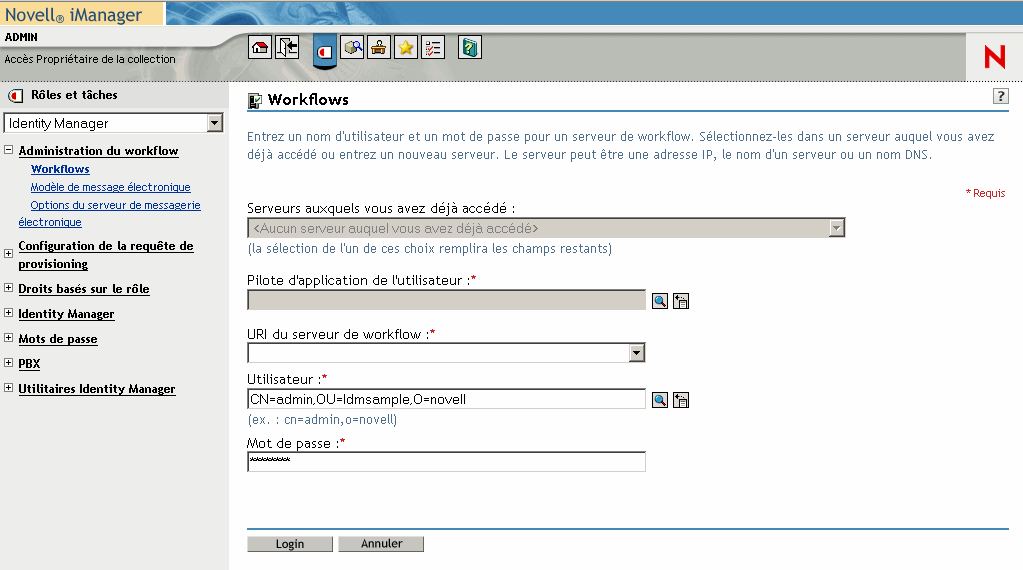Collapse Administration du workflow node
Screen dimensions: 1023x570
point(8,150)
